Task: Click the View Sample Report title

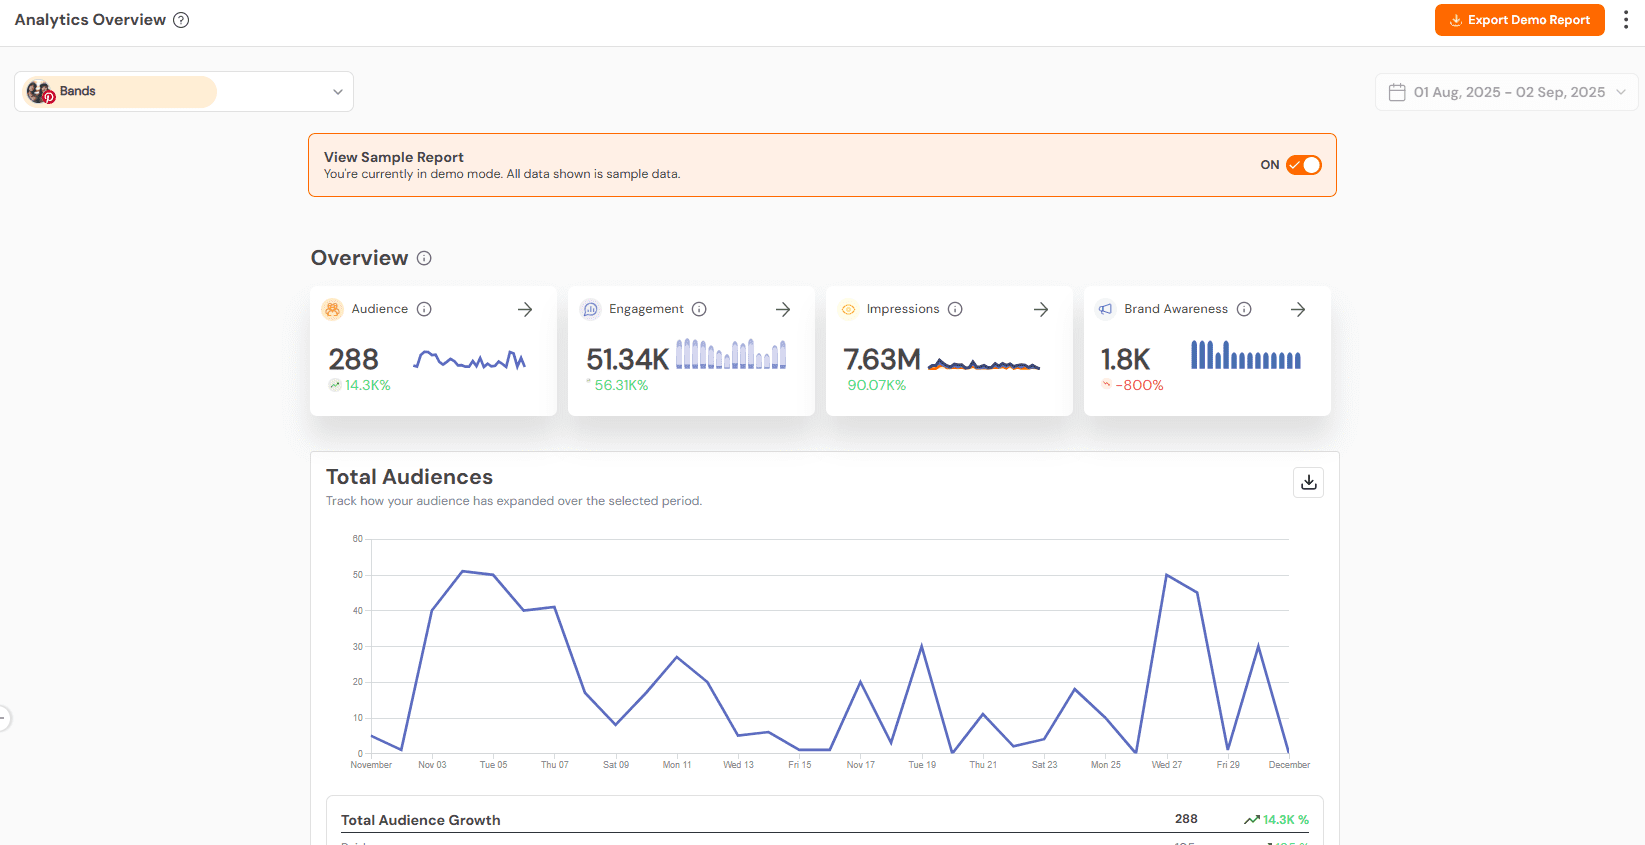Action: pyautogui.click(x=394, y=157)
